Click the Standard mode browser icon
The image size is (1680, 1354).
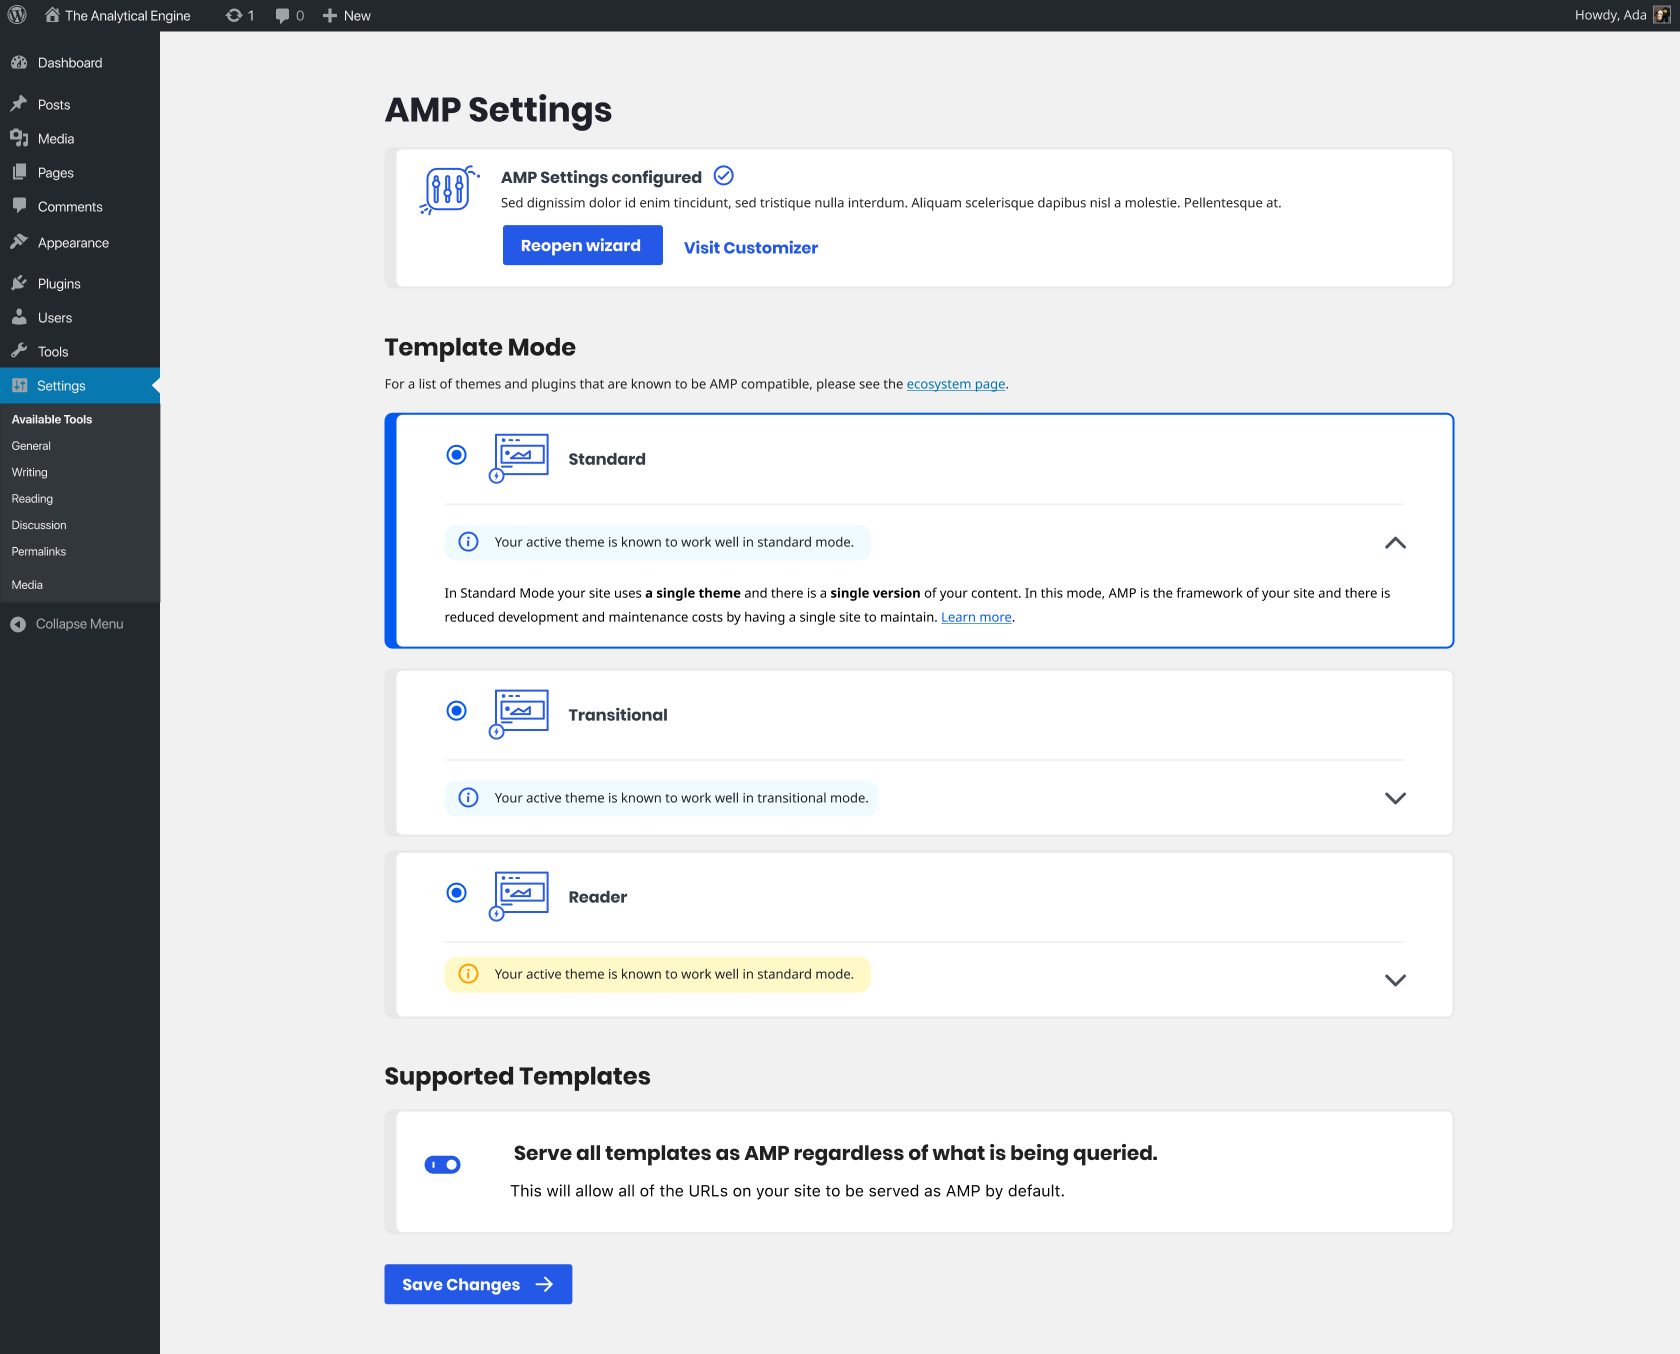[x=519, y=458]
